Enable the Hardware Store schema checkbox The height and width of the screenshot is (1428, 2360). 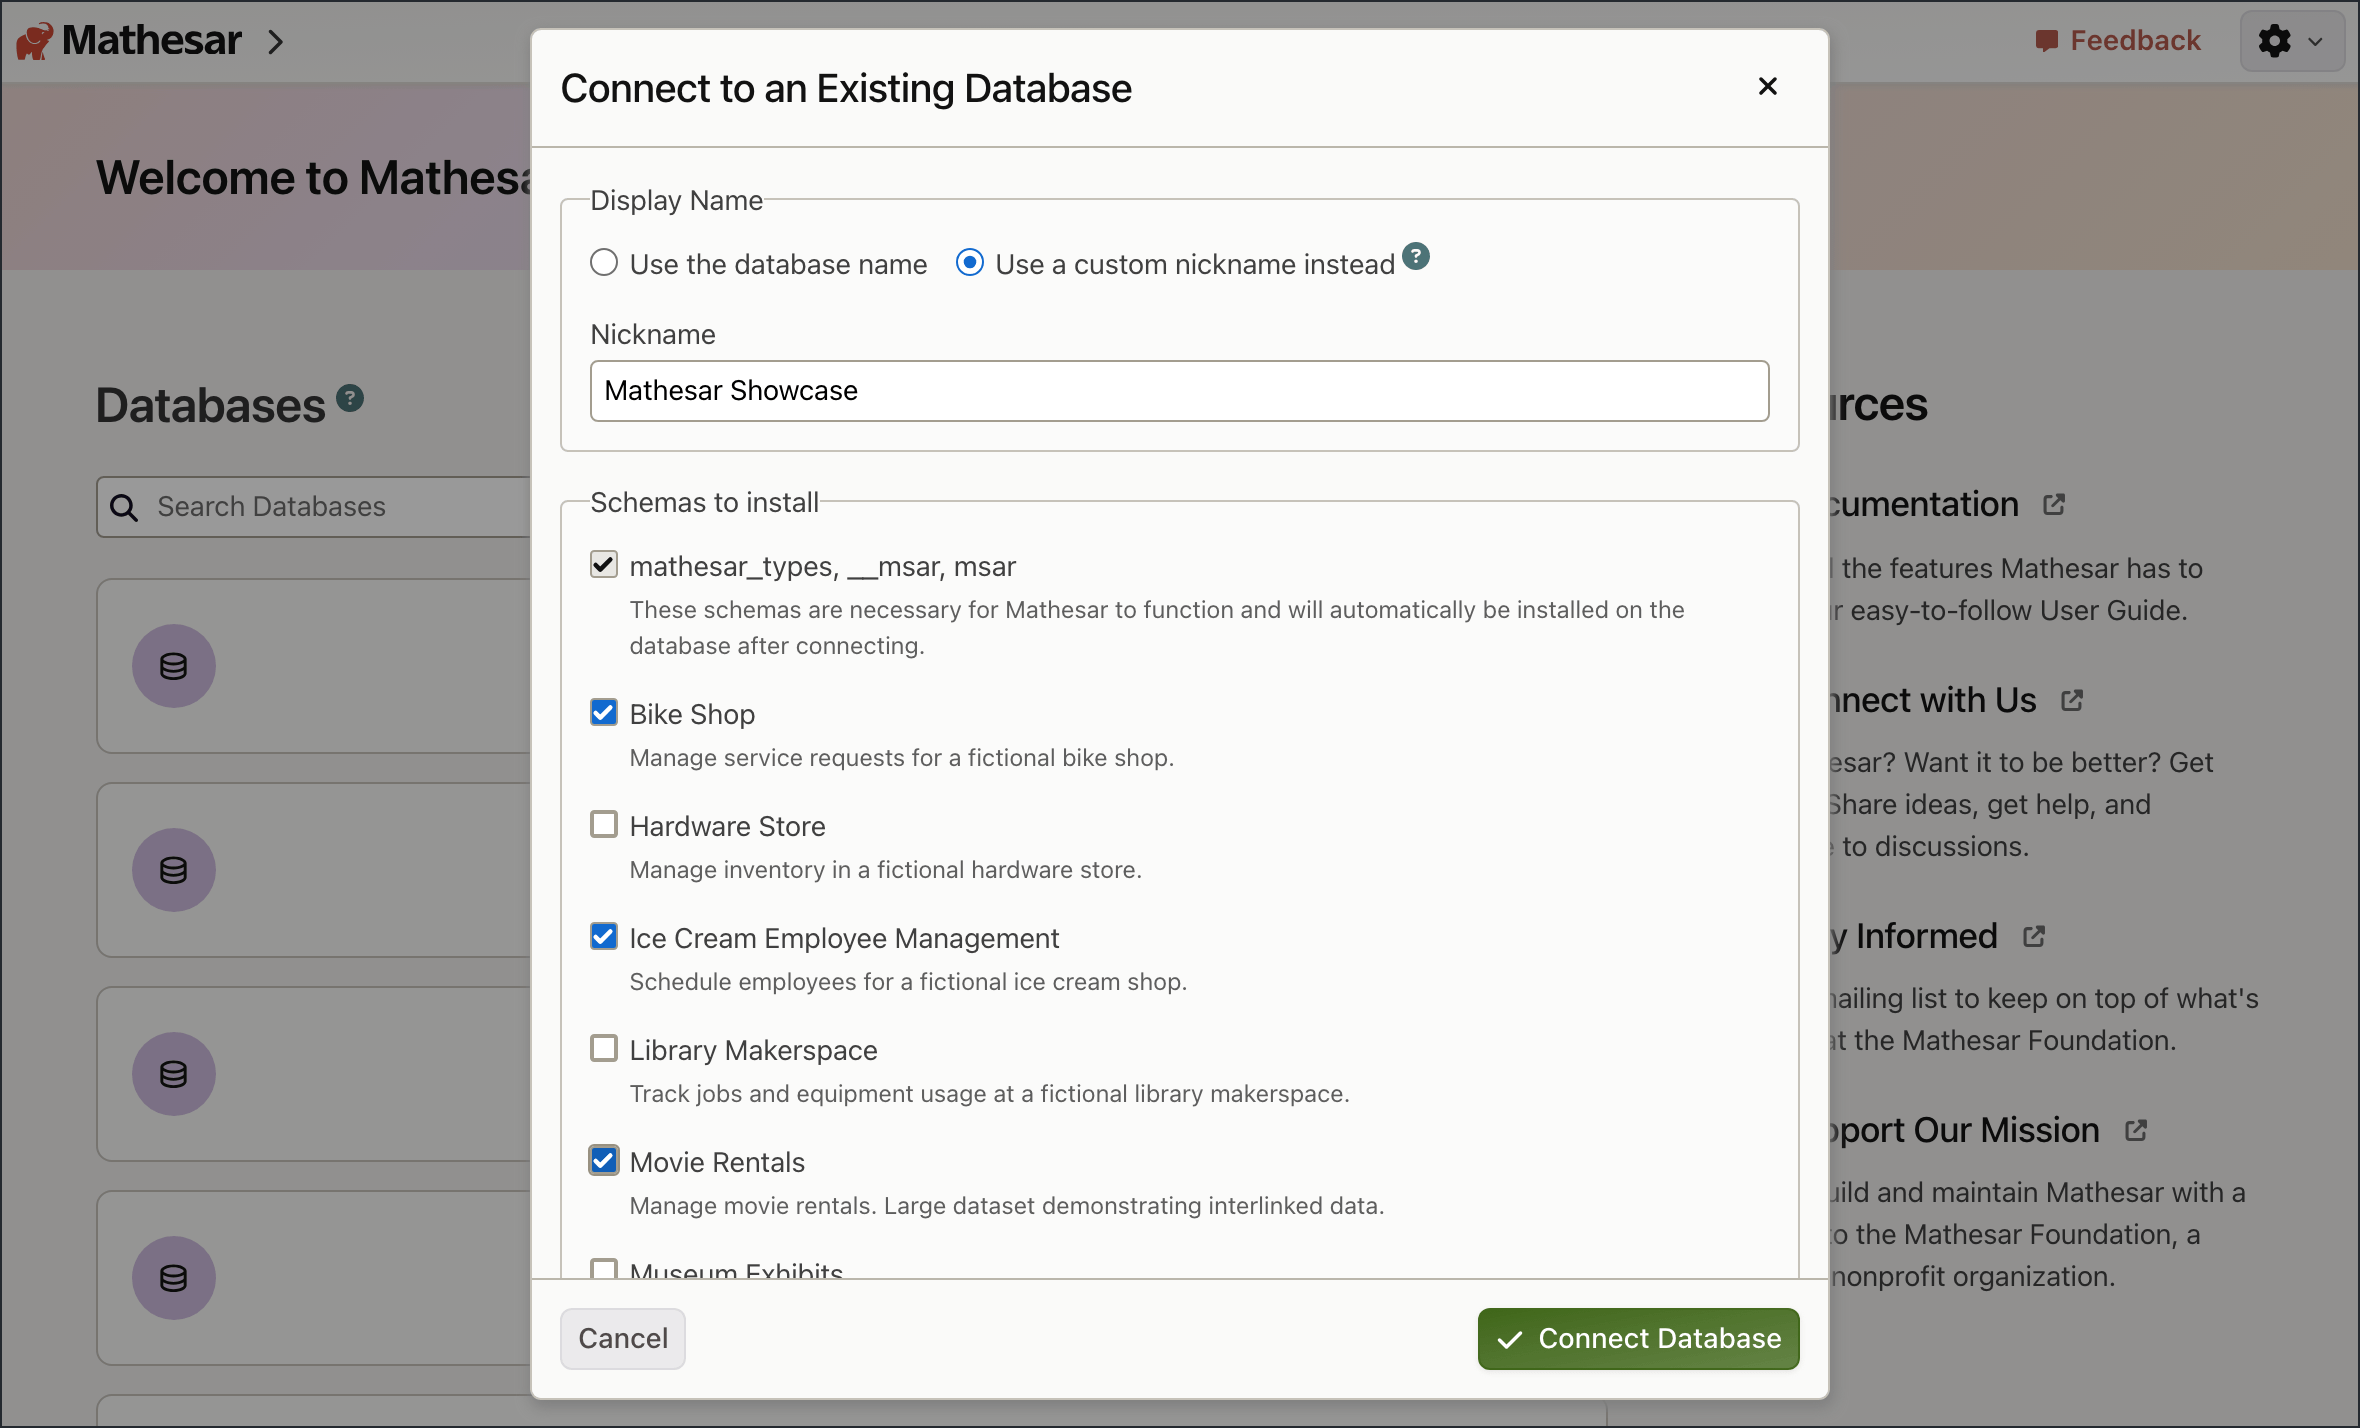(x=604, y=825)
